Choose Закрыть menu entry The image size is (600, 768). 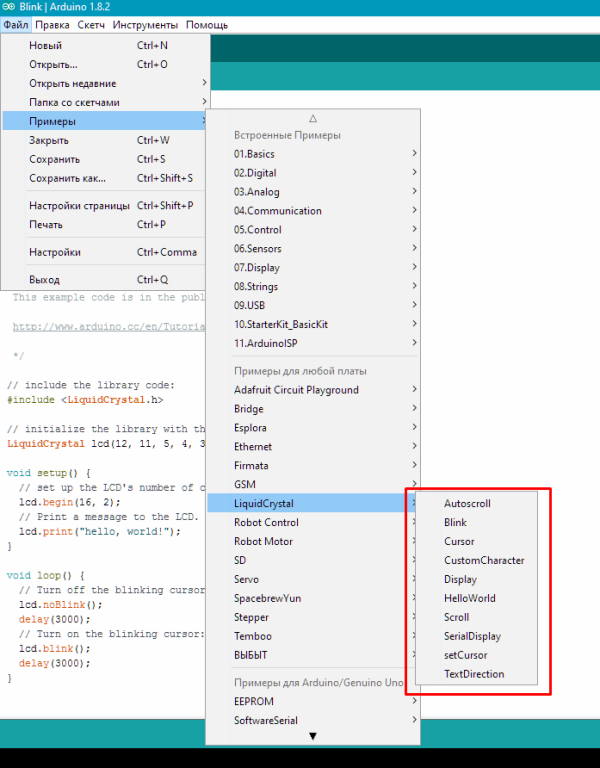pos(106,140)
